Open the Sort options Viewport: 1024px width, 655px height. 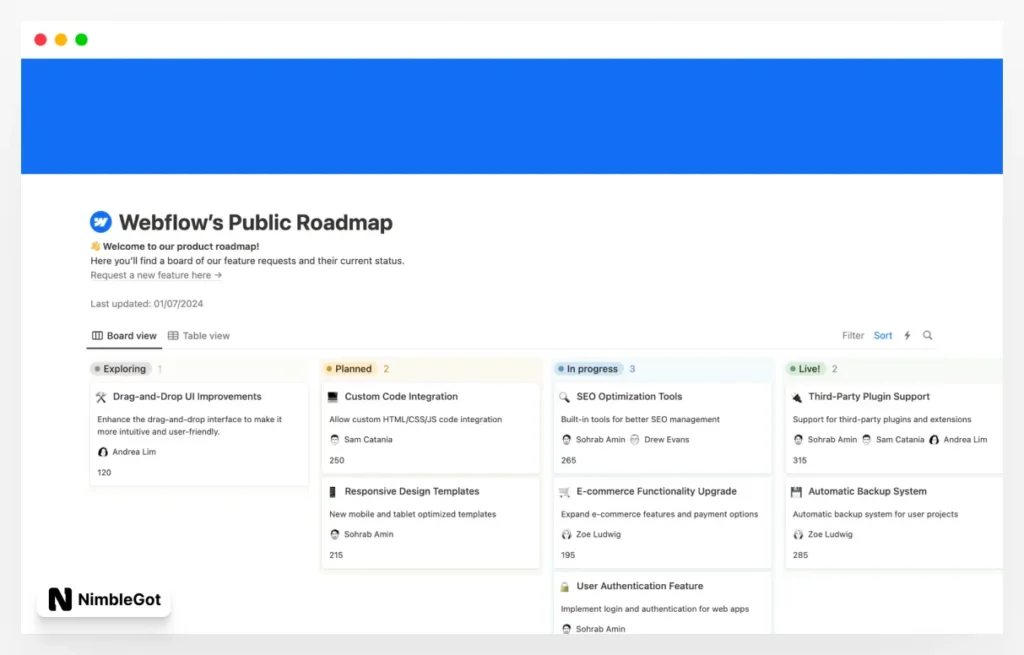click(x=883, y=336)
